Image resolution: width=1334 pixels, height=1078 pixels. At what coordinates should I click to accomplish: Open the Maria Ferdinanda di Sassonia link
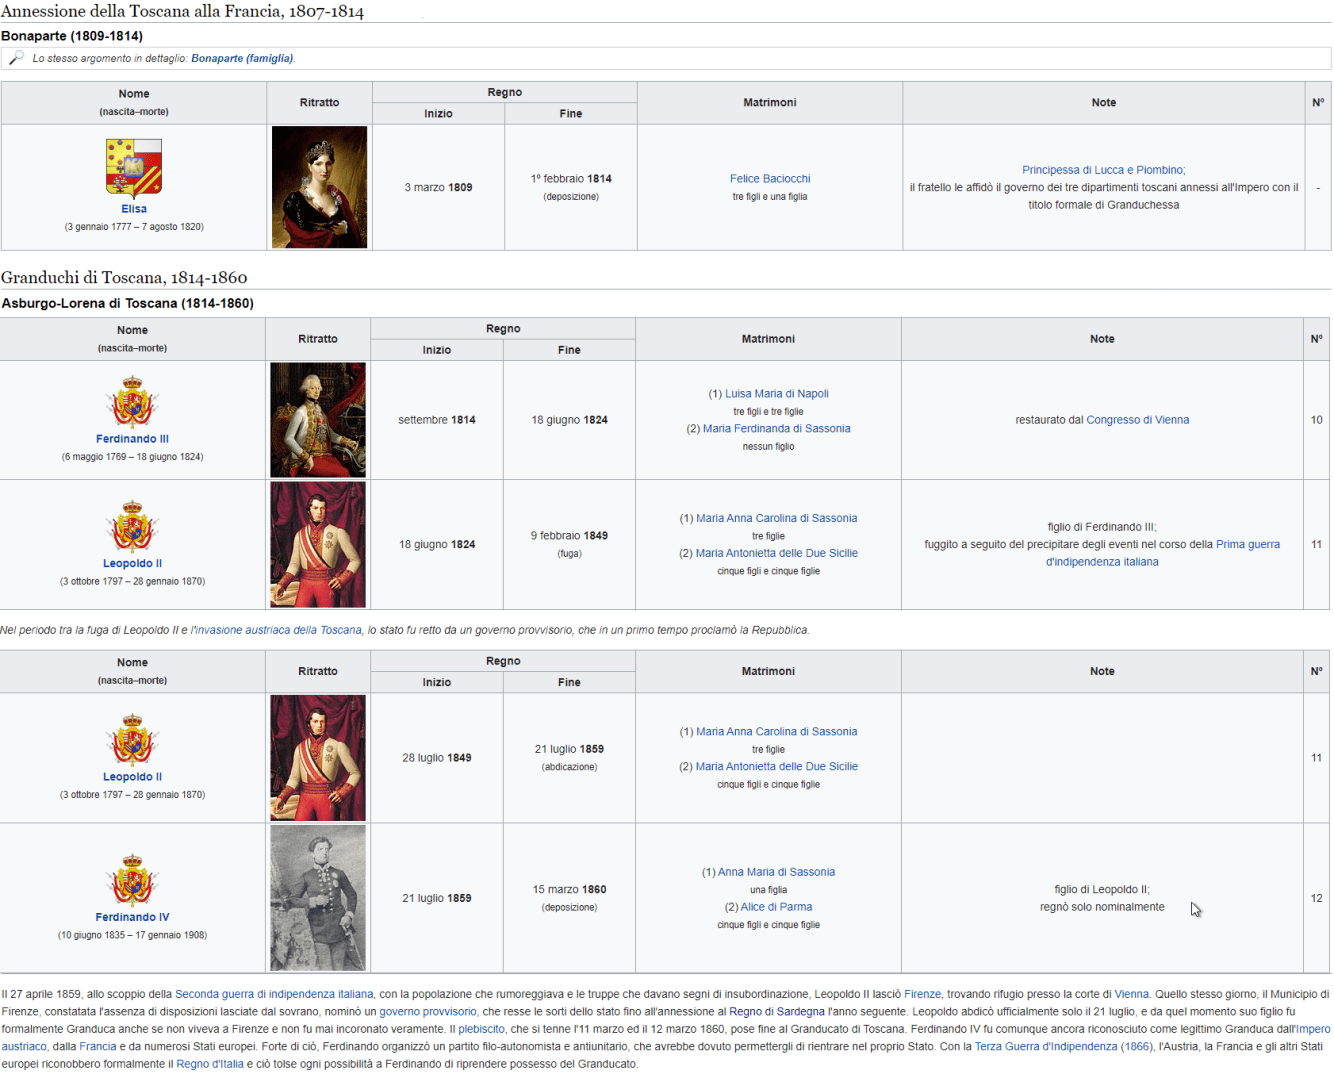pos(776,429)
